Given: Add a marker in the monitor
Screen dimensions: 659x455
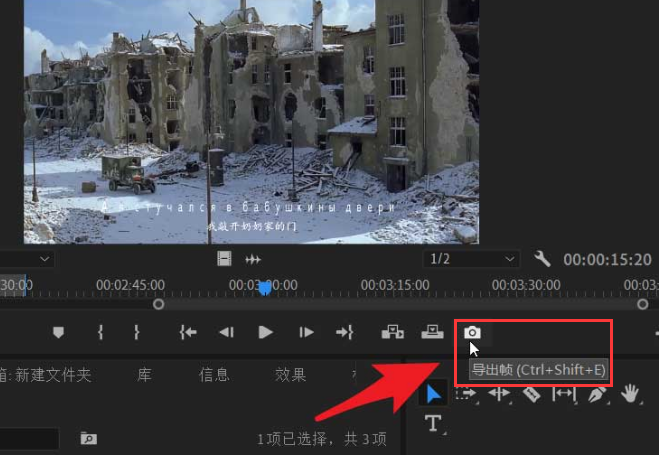Looking at the screenshot, I should click(58, 333).
